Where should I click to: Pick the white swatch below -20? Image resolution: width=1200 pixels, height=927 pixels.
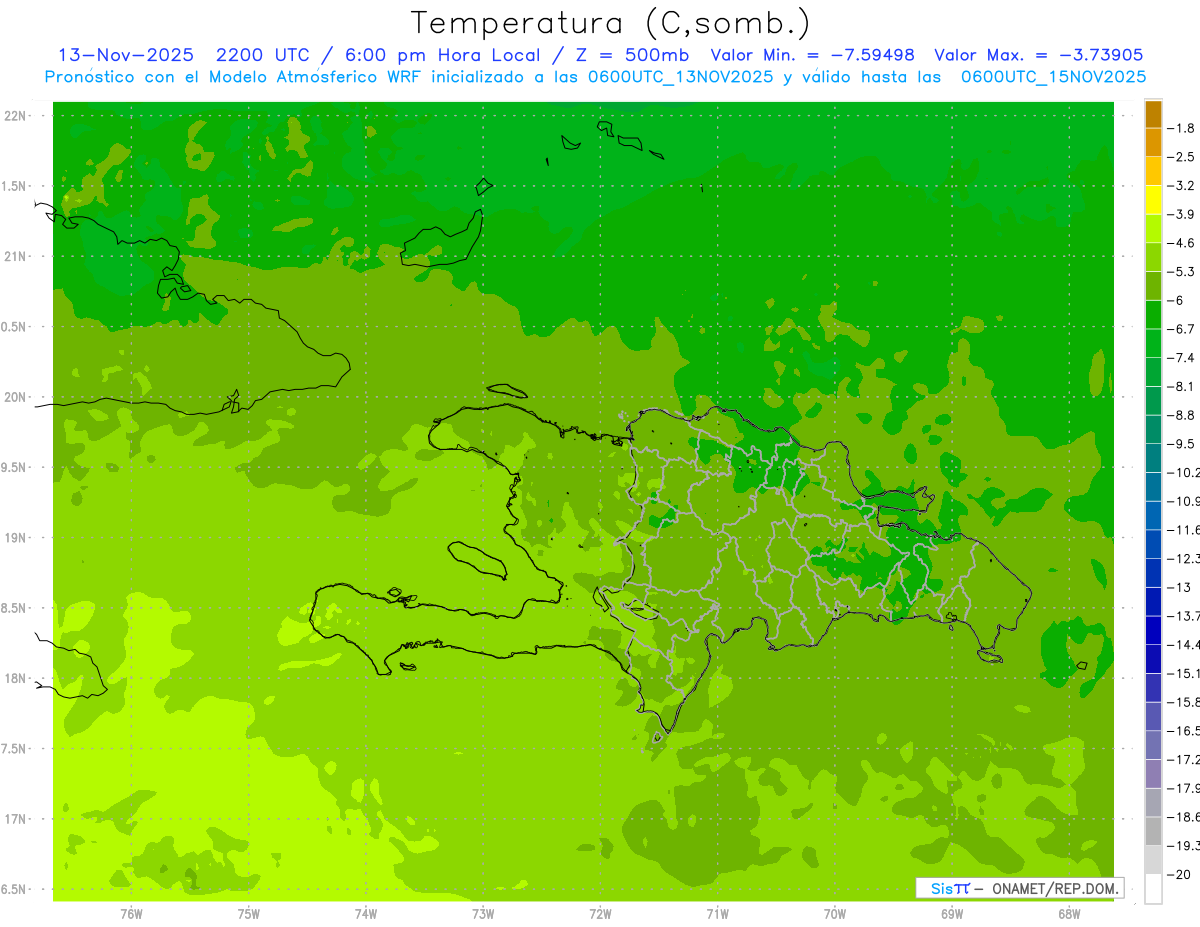(1153, 889)
